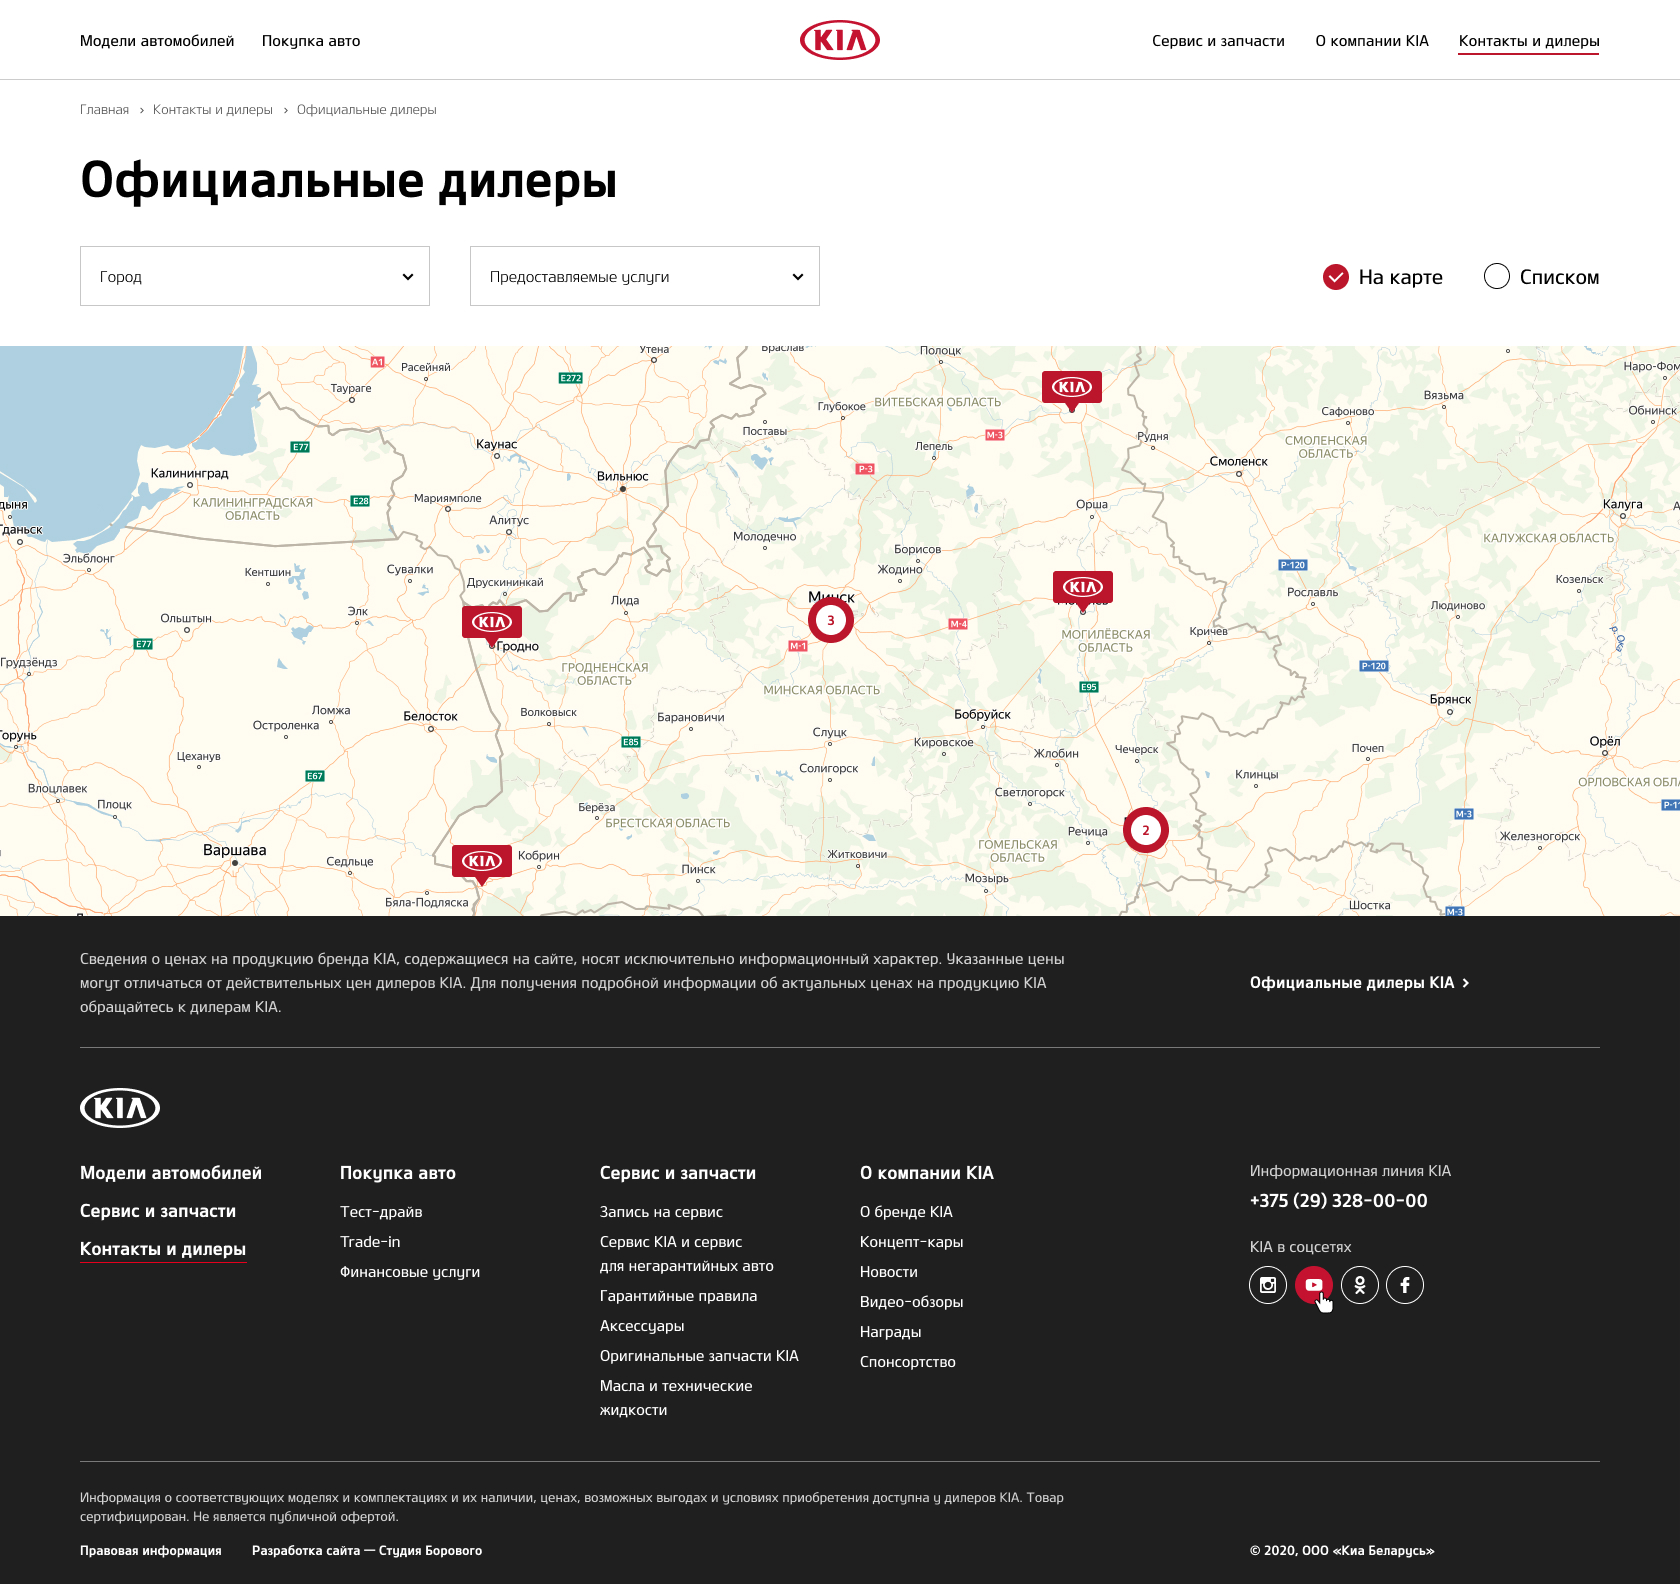Screen dimensions: 1680x1584
Task: Open Модели автомобилей in top menu
Action: [157, 41]
